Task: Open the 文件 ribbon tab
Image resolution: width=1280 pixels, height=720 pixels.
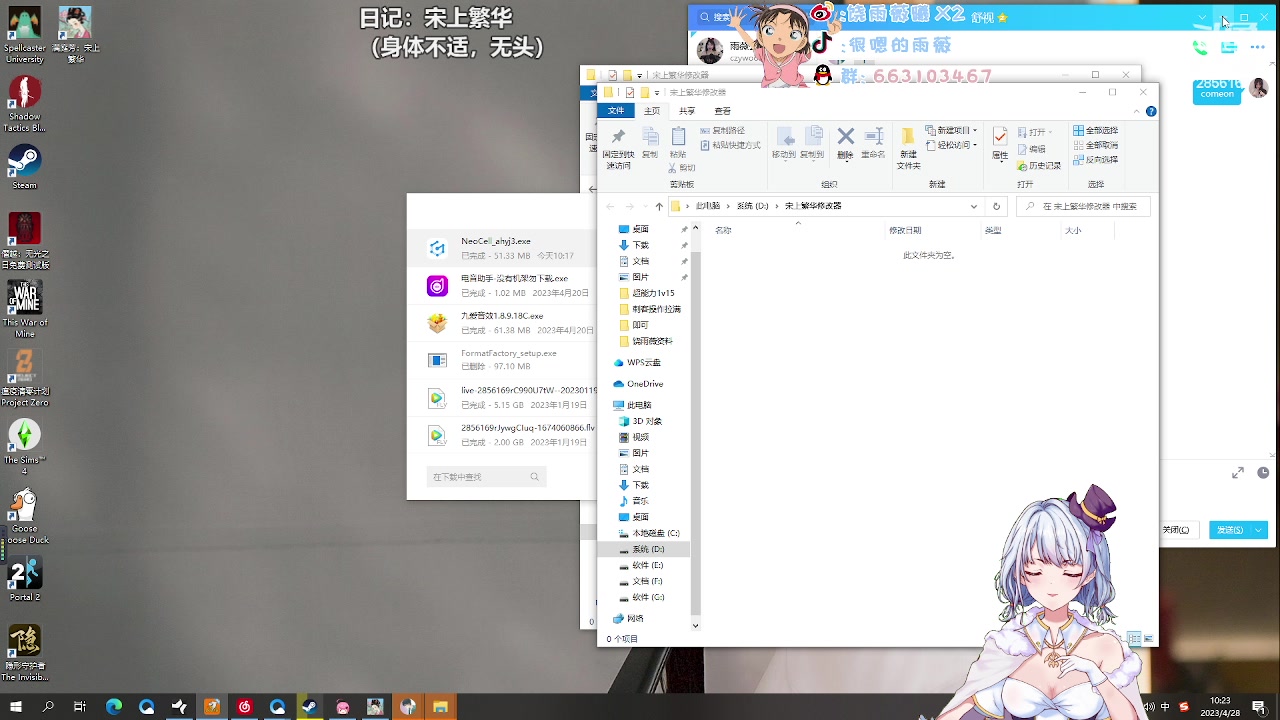Action: tap(616, 111)
